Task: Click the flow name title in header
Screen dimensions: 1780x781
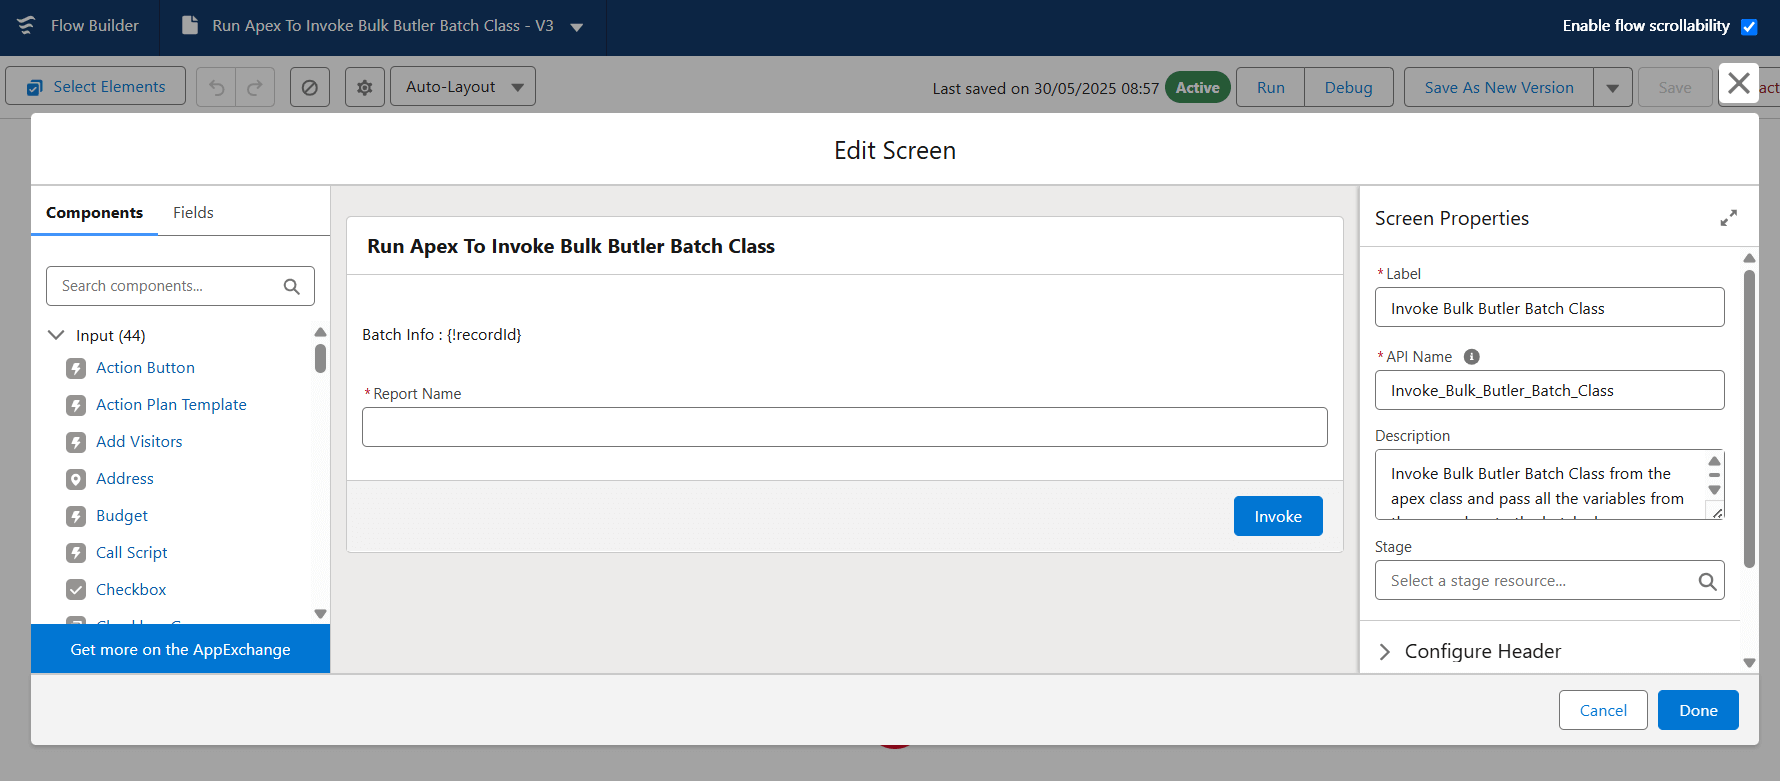Action: click(x=382, y=26)
